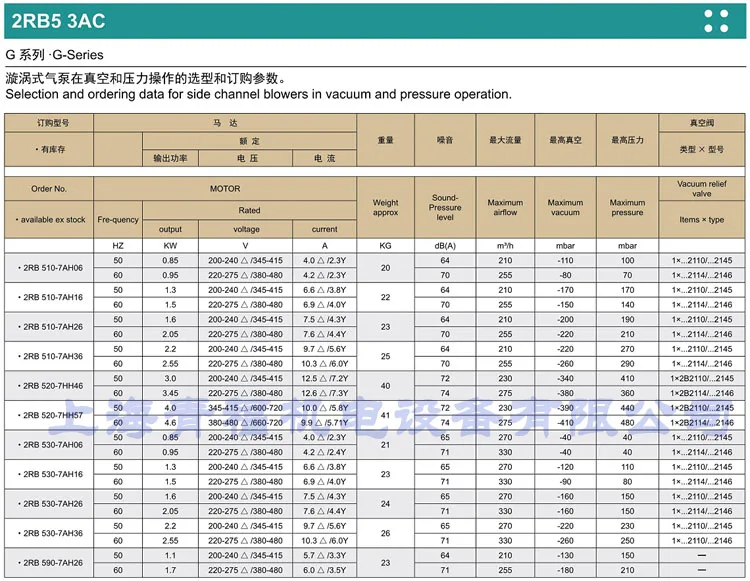This screenshot has width=750, height=581.
Task: Click the 'Maximum pressure' column header
Action: 627,208
